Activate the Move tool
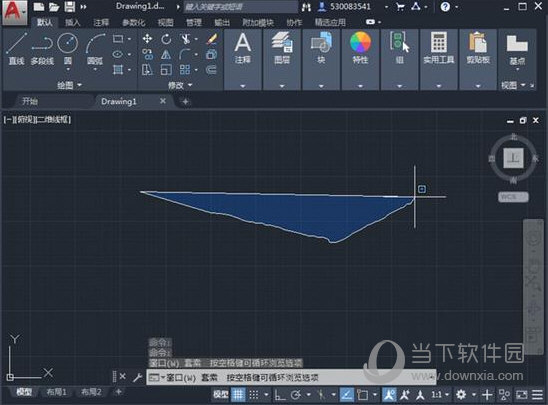 tap(147, 38)
